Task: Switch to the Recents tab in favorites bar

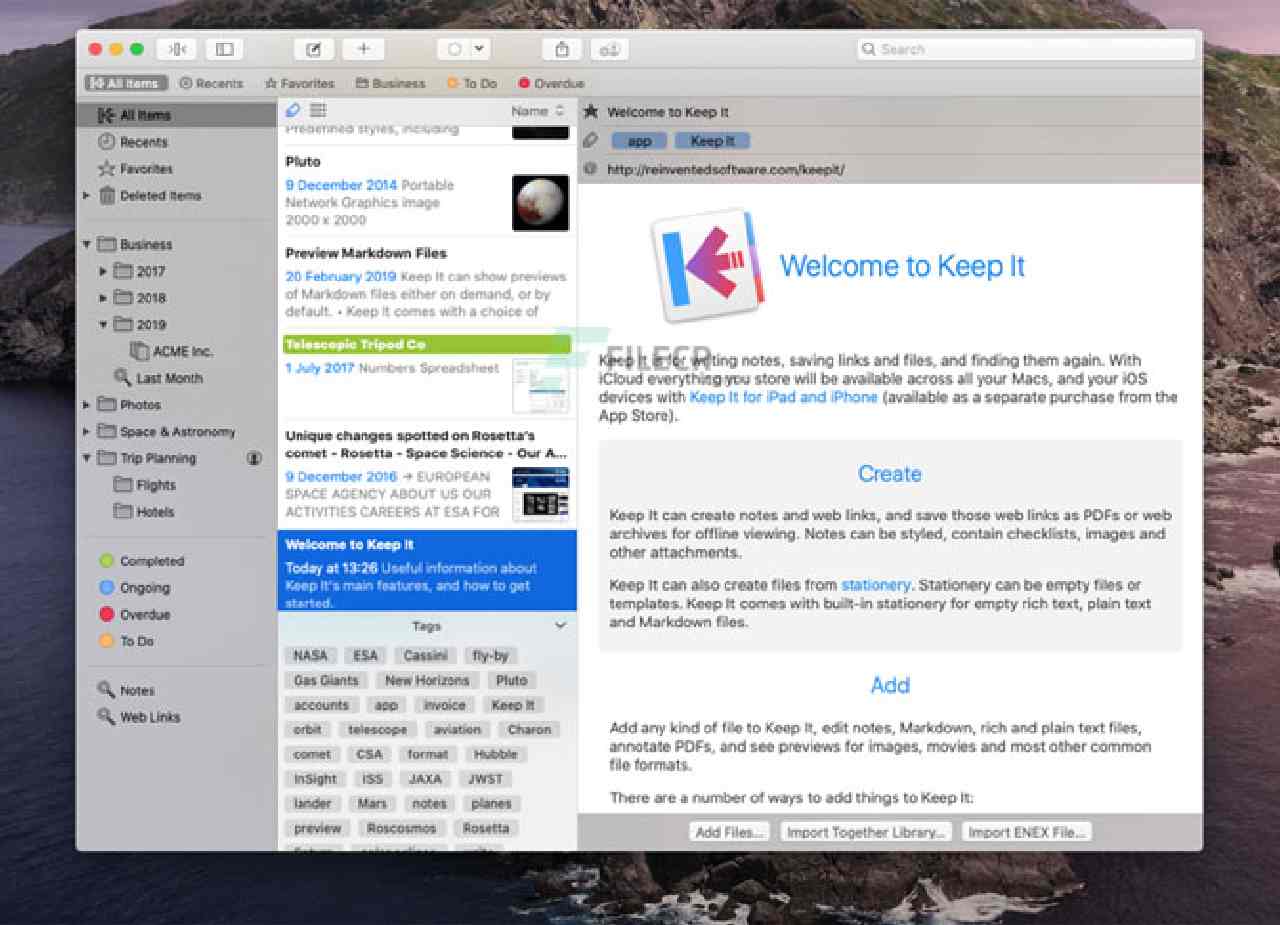Action: click(x=211, y=83)
